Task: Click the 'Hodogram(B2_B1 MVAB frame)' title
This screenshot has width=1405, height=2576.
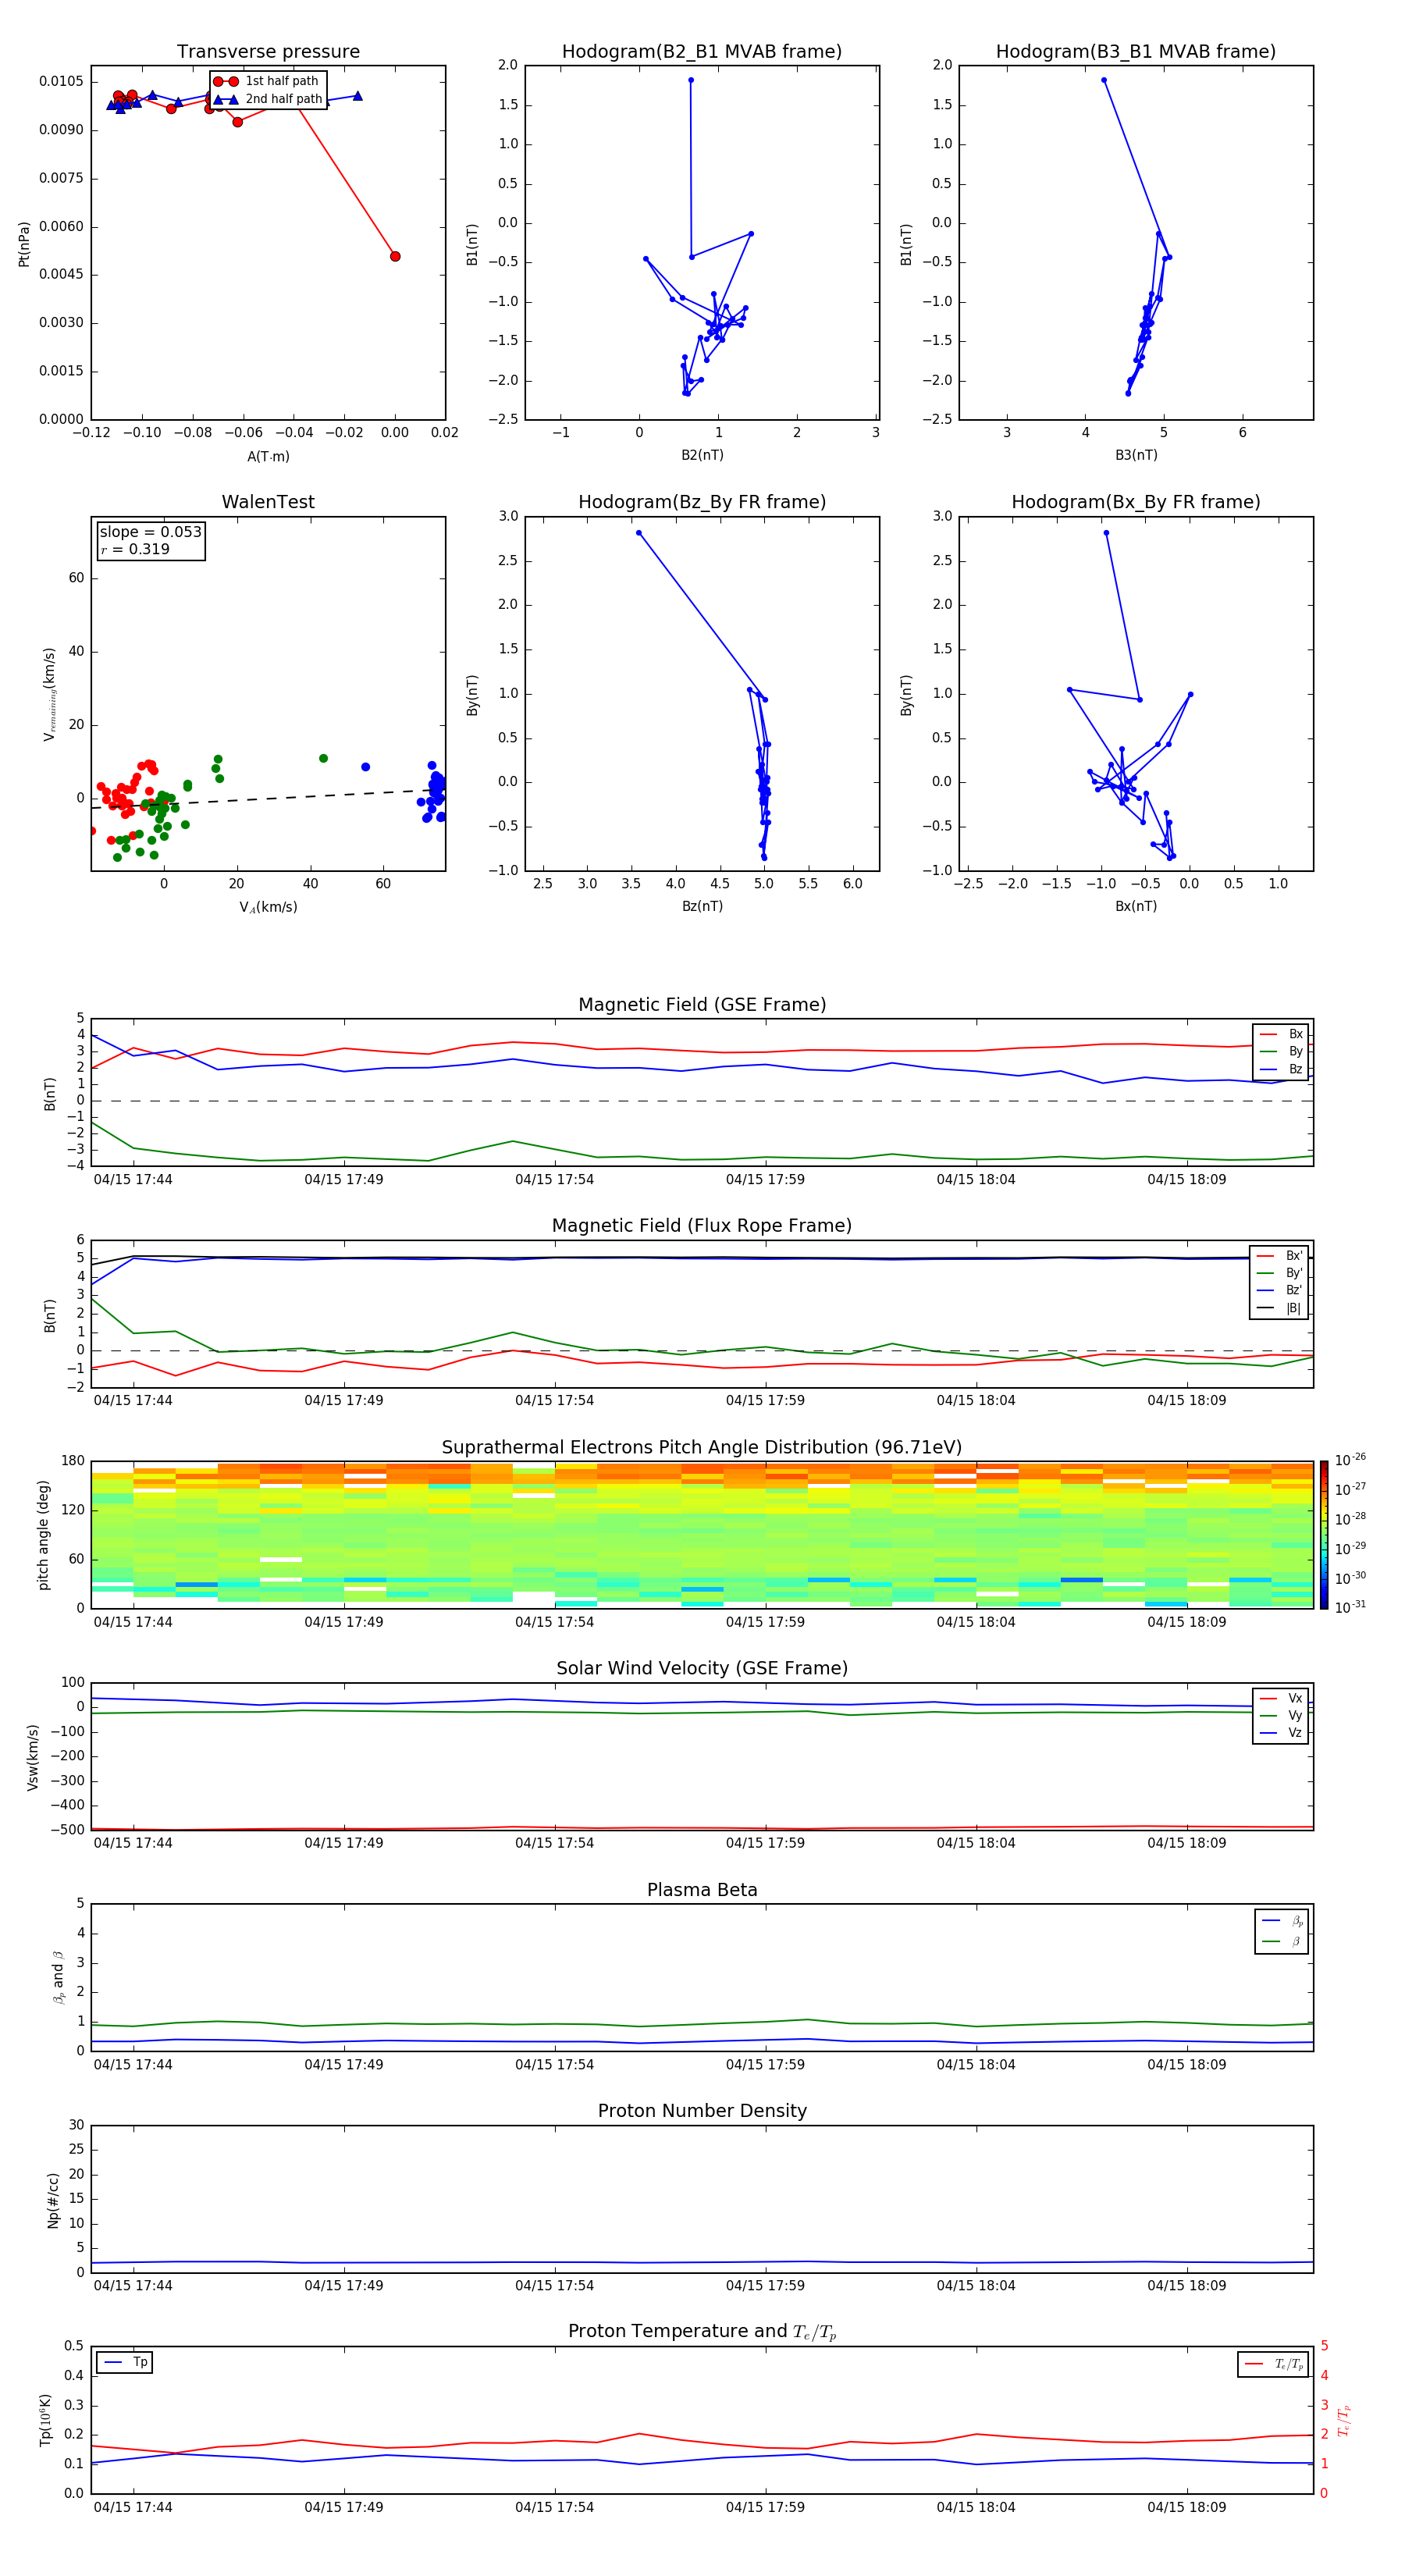Action: 702,52
